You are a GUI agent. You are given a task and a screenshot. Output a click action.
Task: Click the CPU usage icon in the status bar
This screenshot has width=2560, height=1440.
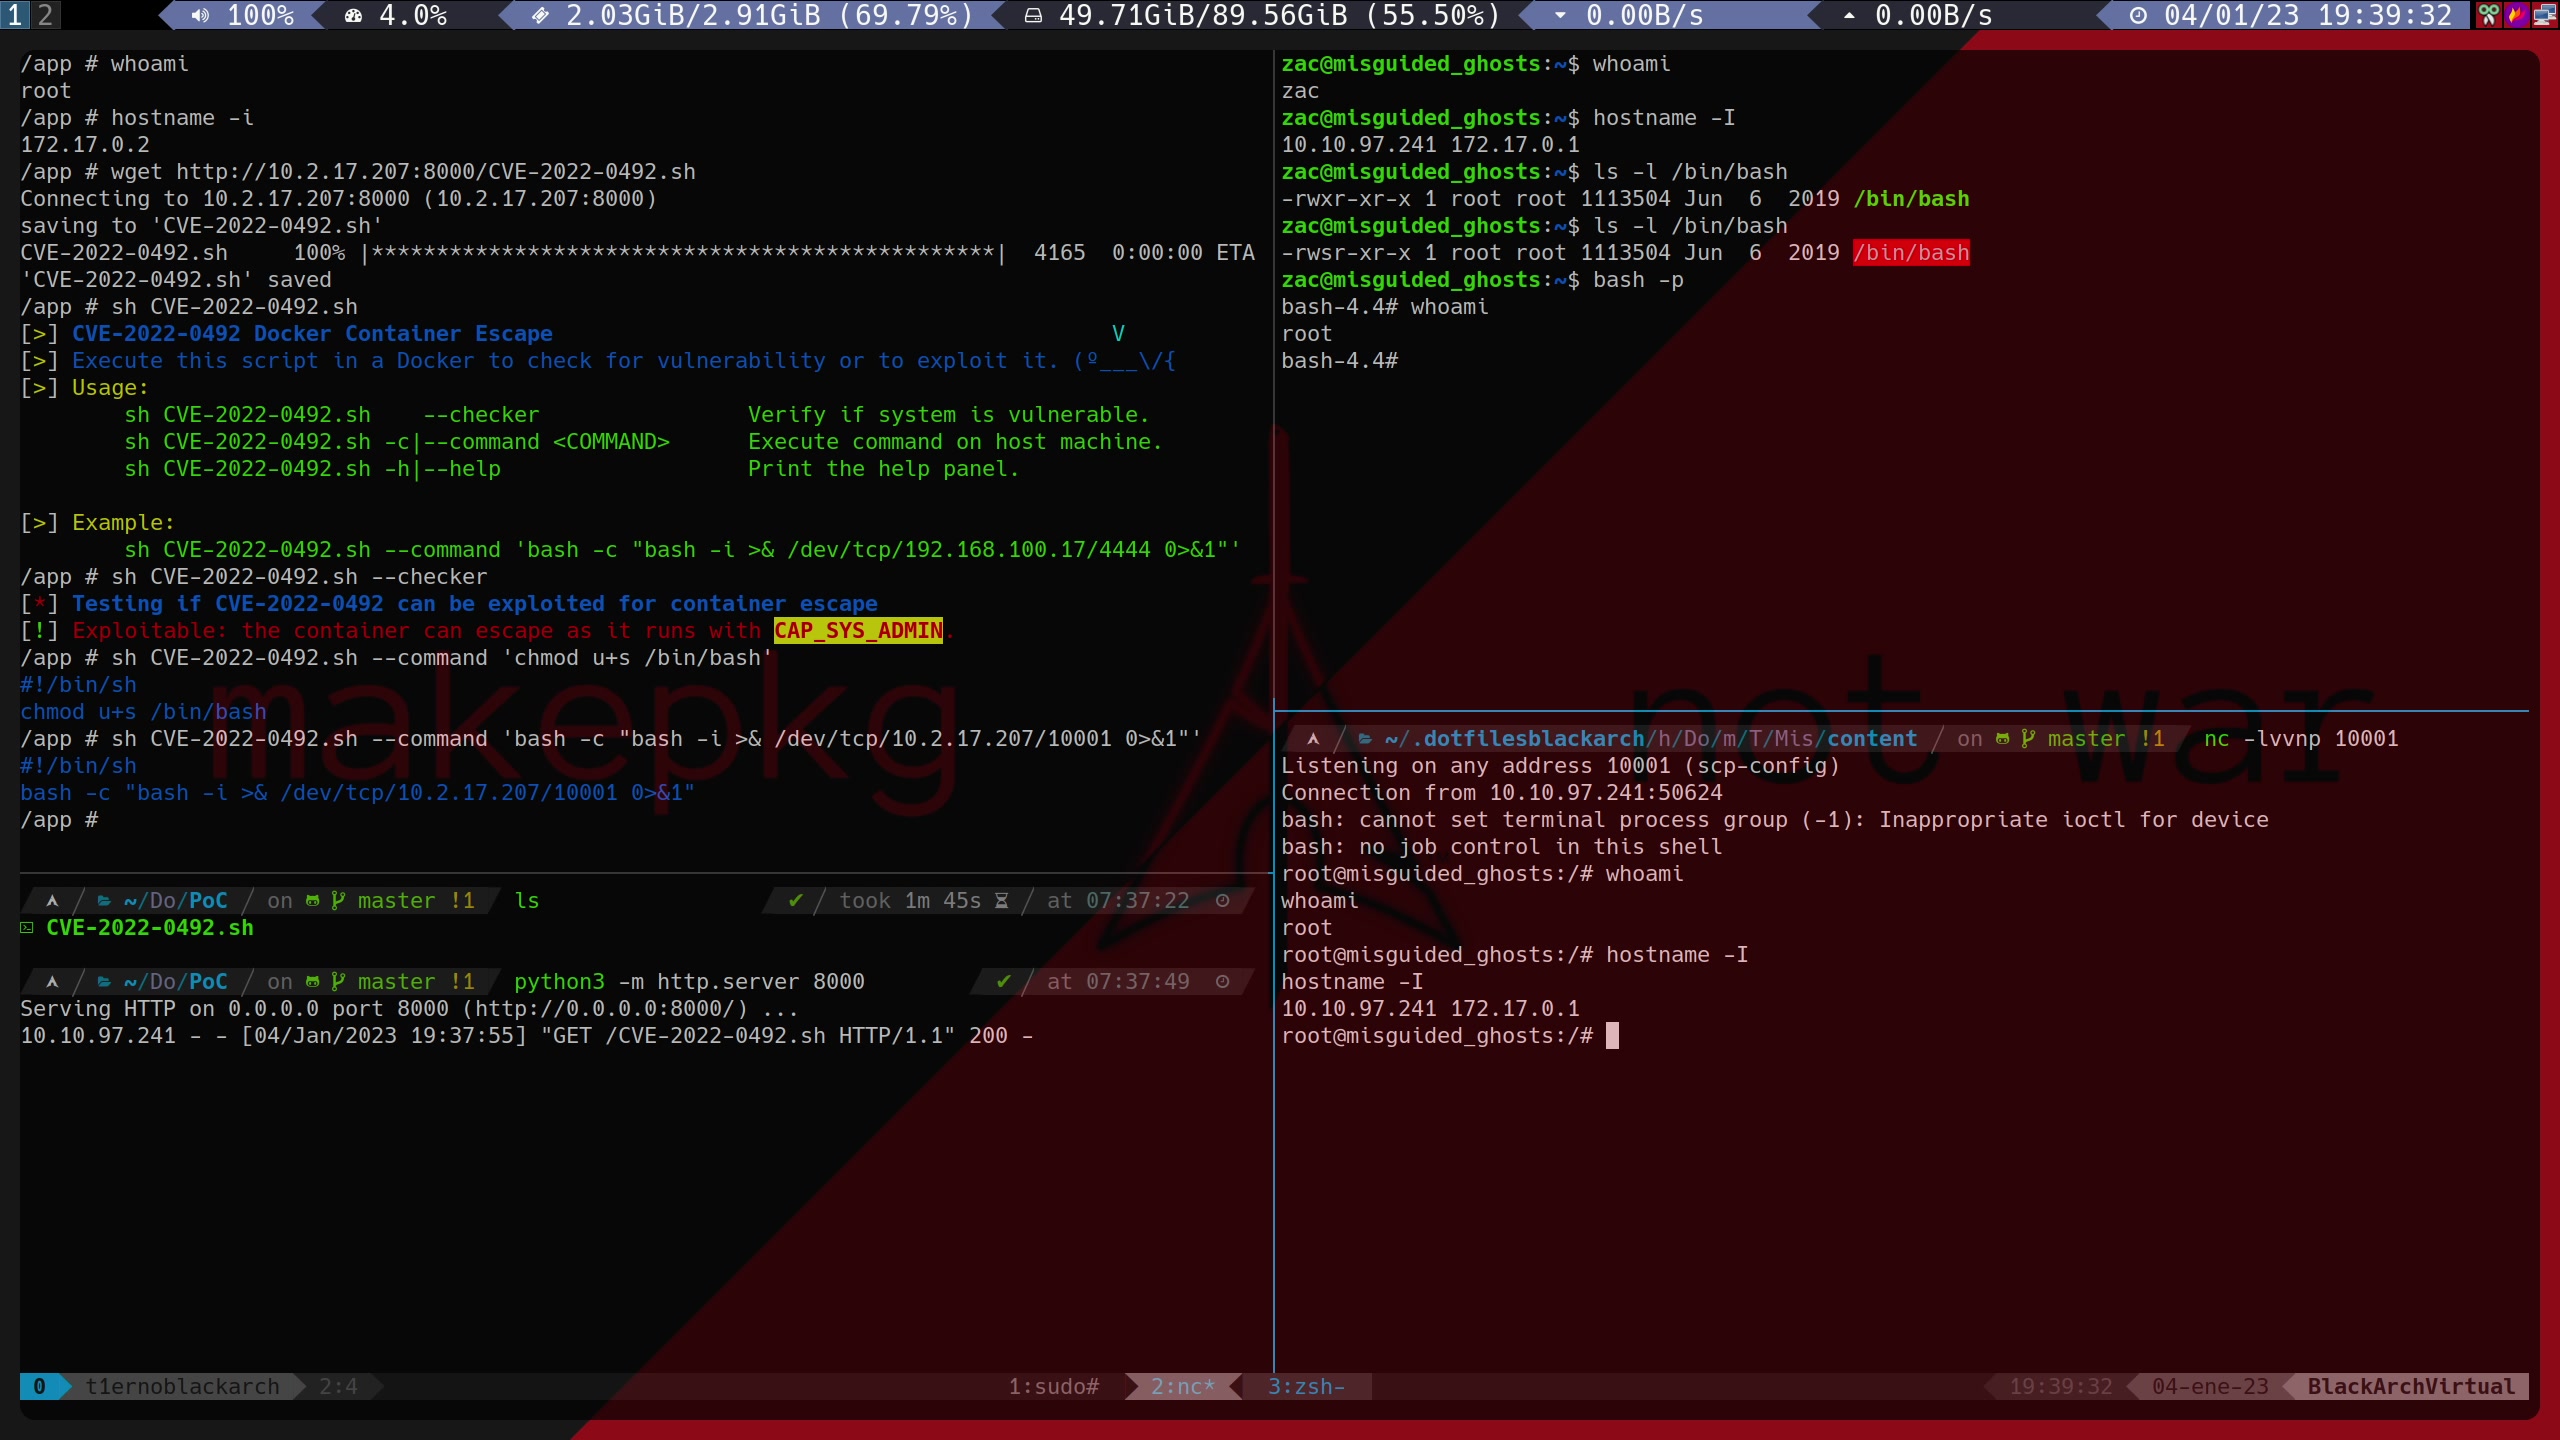point(353,15)
